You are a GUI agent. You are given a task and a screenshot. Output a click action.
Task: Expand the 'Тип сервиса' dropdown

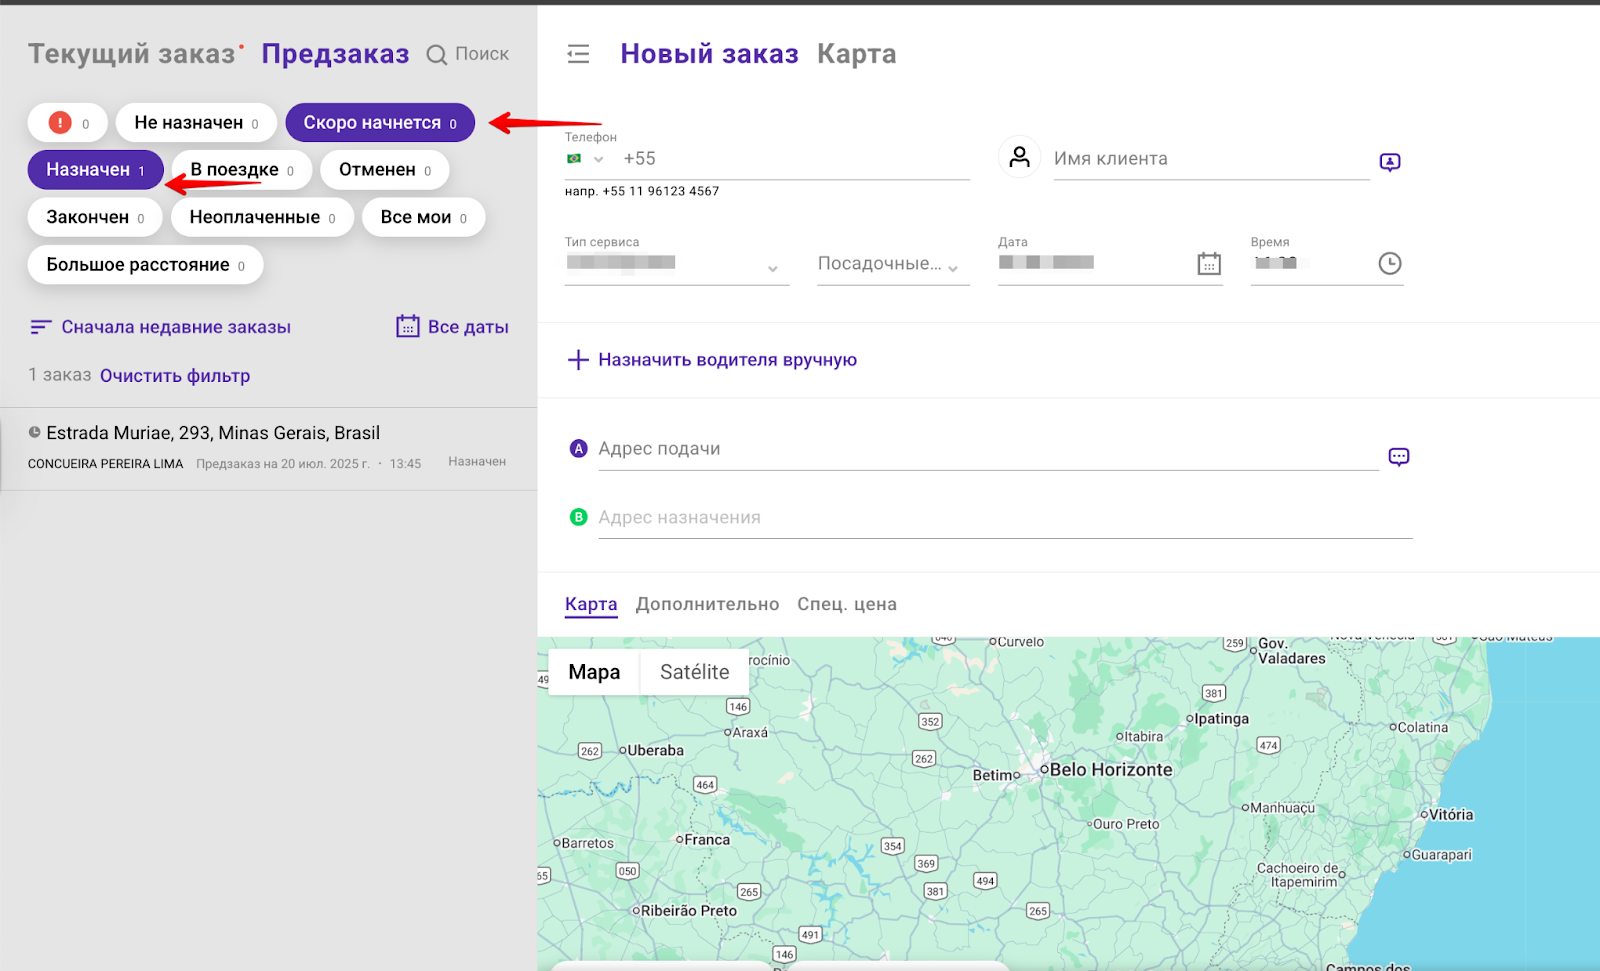(676, 266)
